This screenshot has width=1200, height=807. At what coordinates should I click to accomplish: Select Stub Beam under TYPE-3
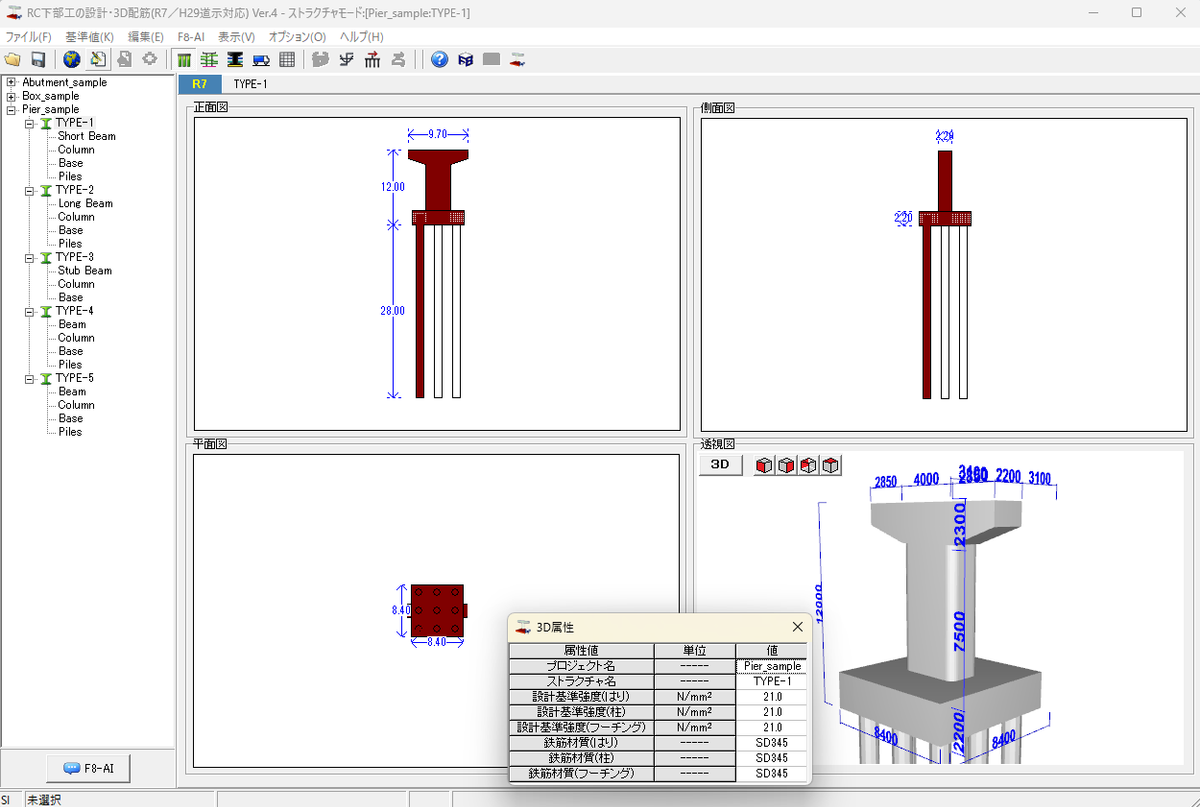84,270
